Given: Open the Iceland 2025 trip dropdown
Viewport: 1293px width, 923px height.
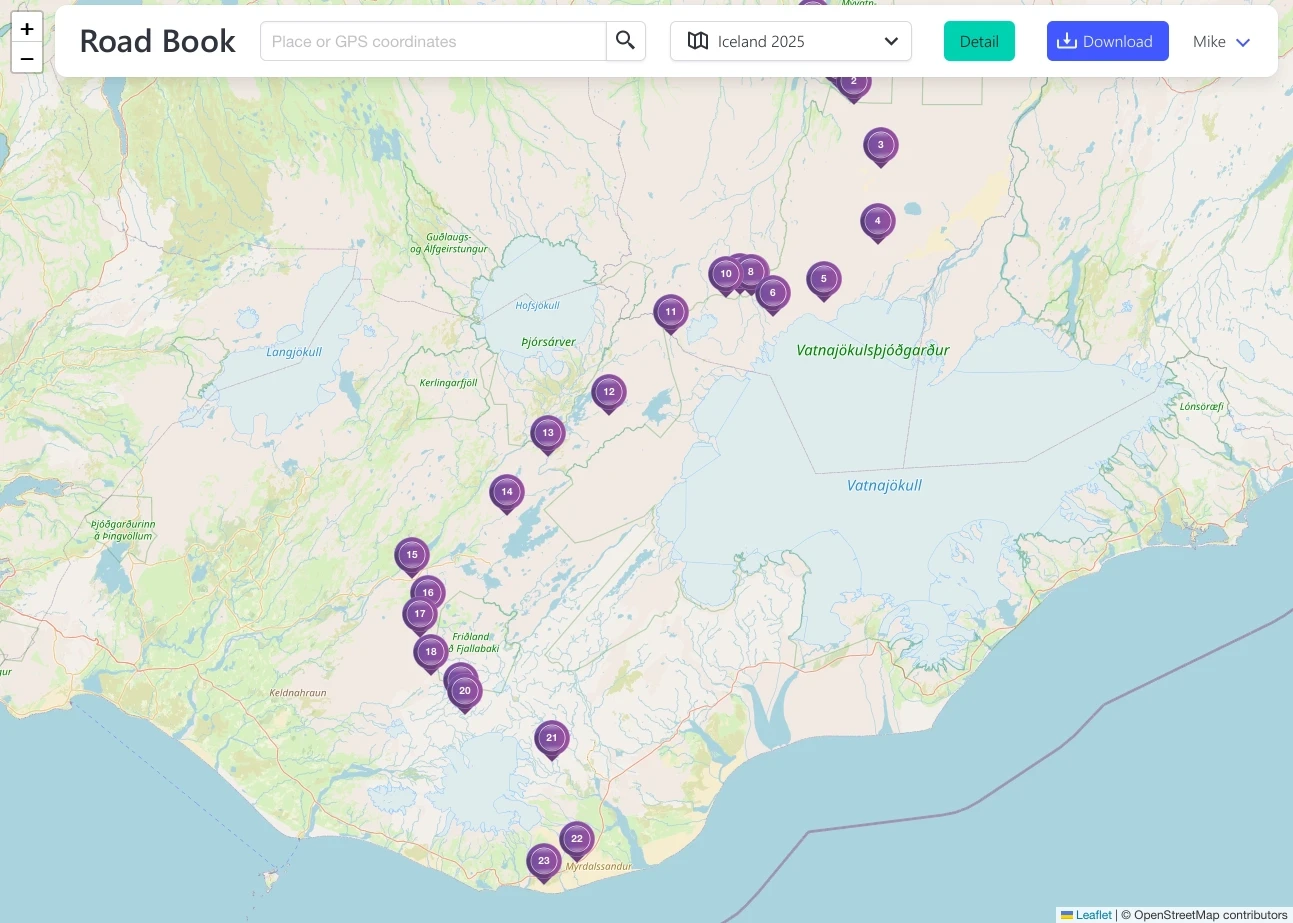Looking at the screenshot, I should [790, 41].
